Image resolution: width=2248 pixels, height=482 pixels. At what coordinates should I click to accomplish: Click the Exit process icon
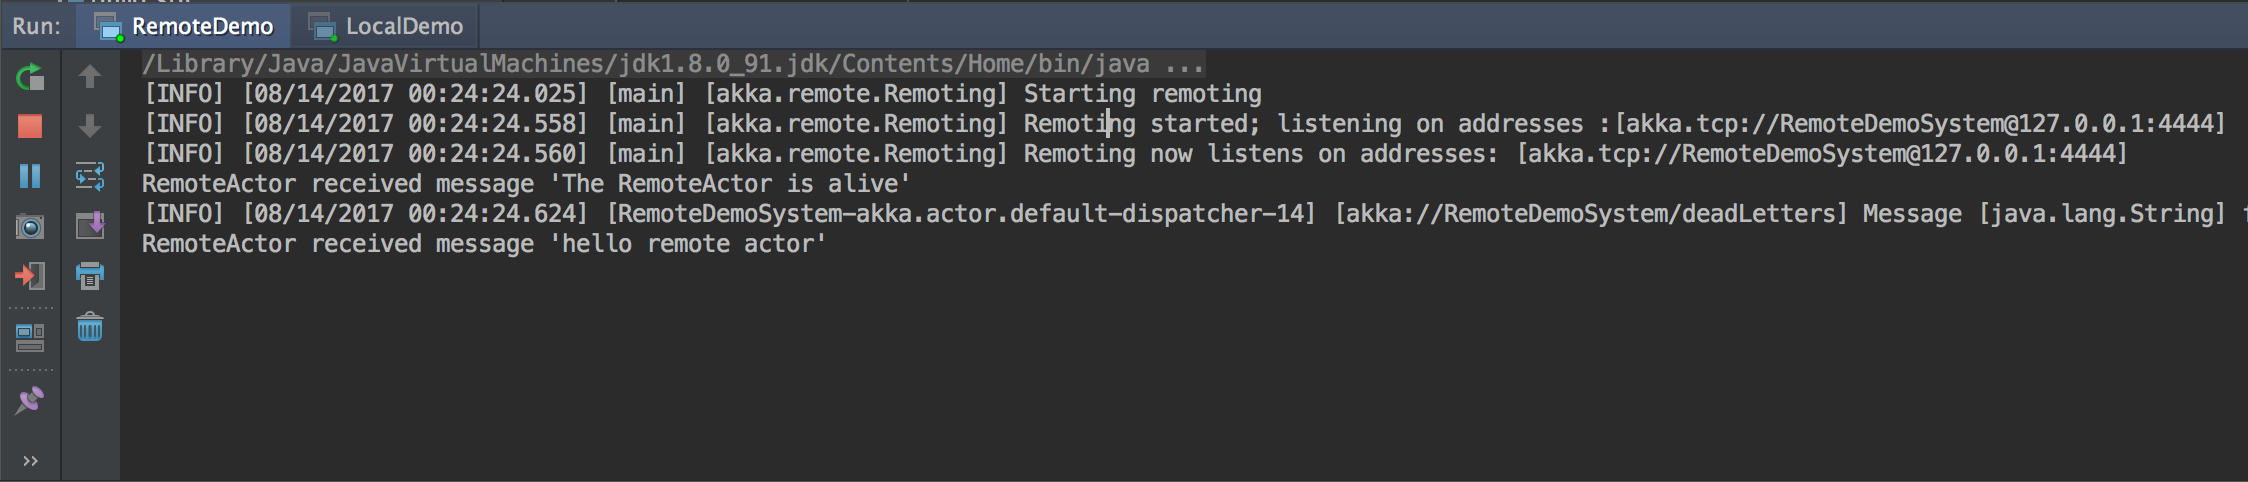pyautogui.click(x=30, y=276)
